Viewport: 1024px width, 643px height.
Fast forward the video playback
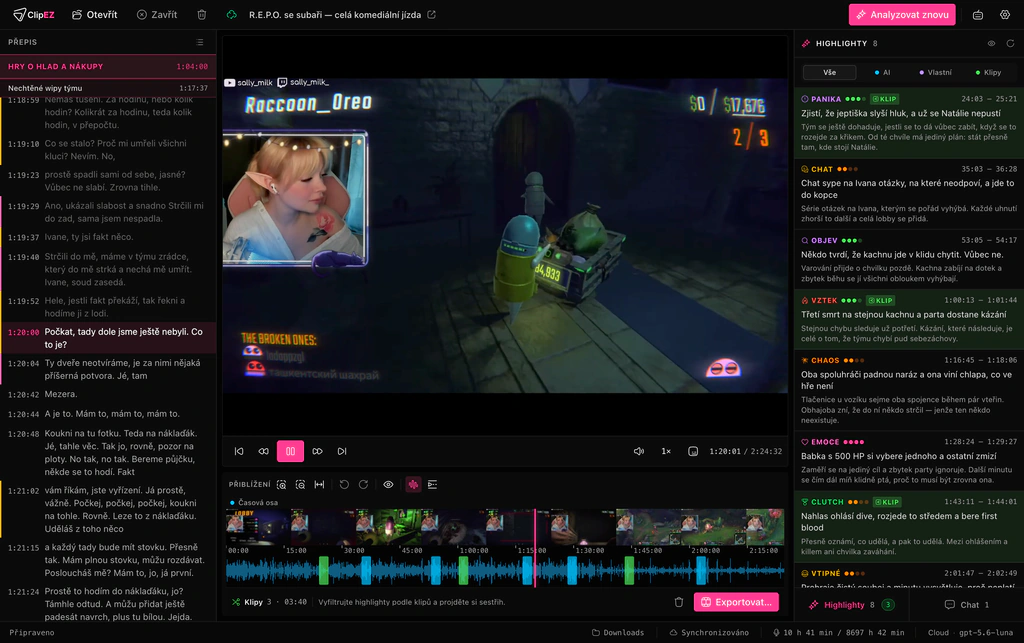click(317, 451)
